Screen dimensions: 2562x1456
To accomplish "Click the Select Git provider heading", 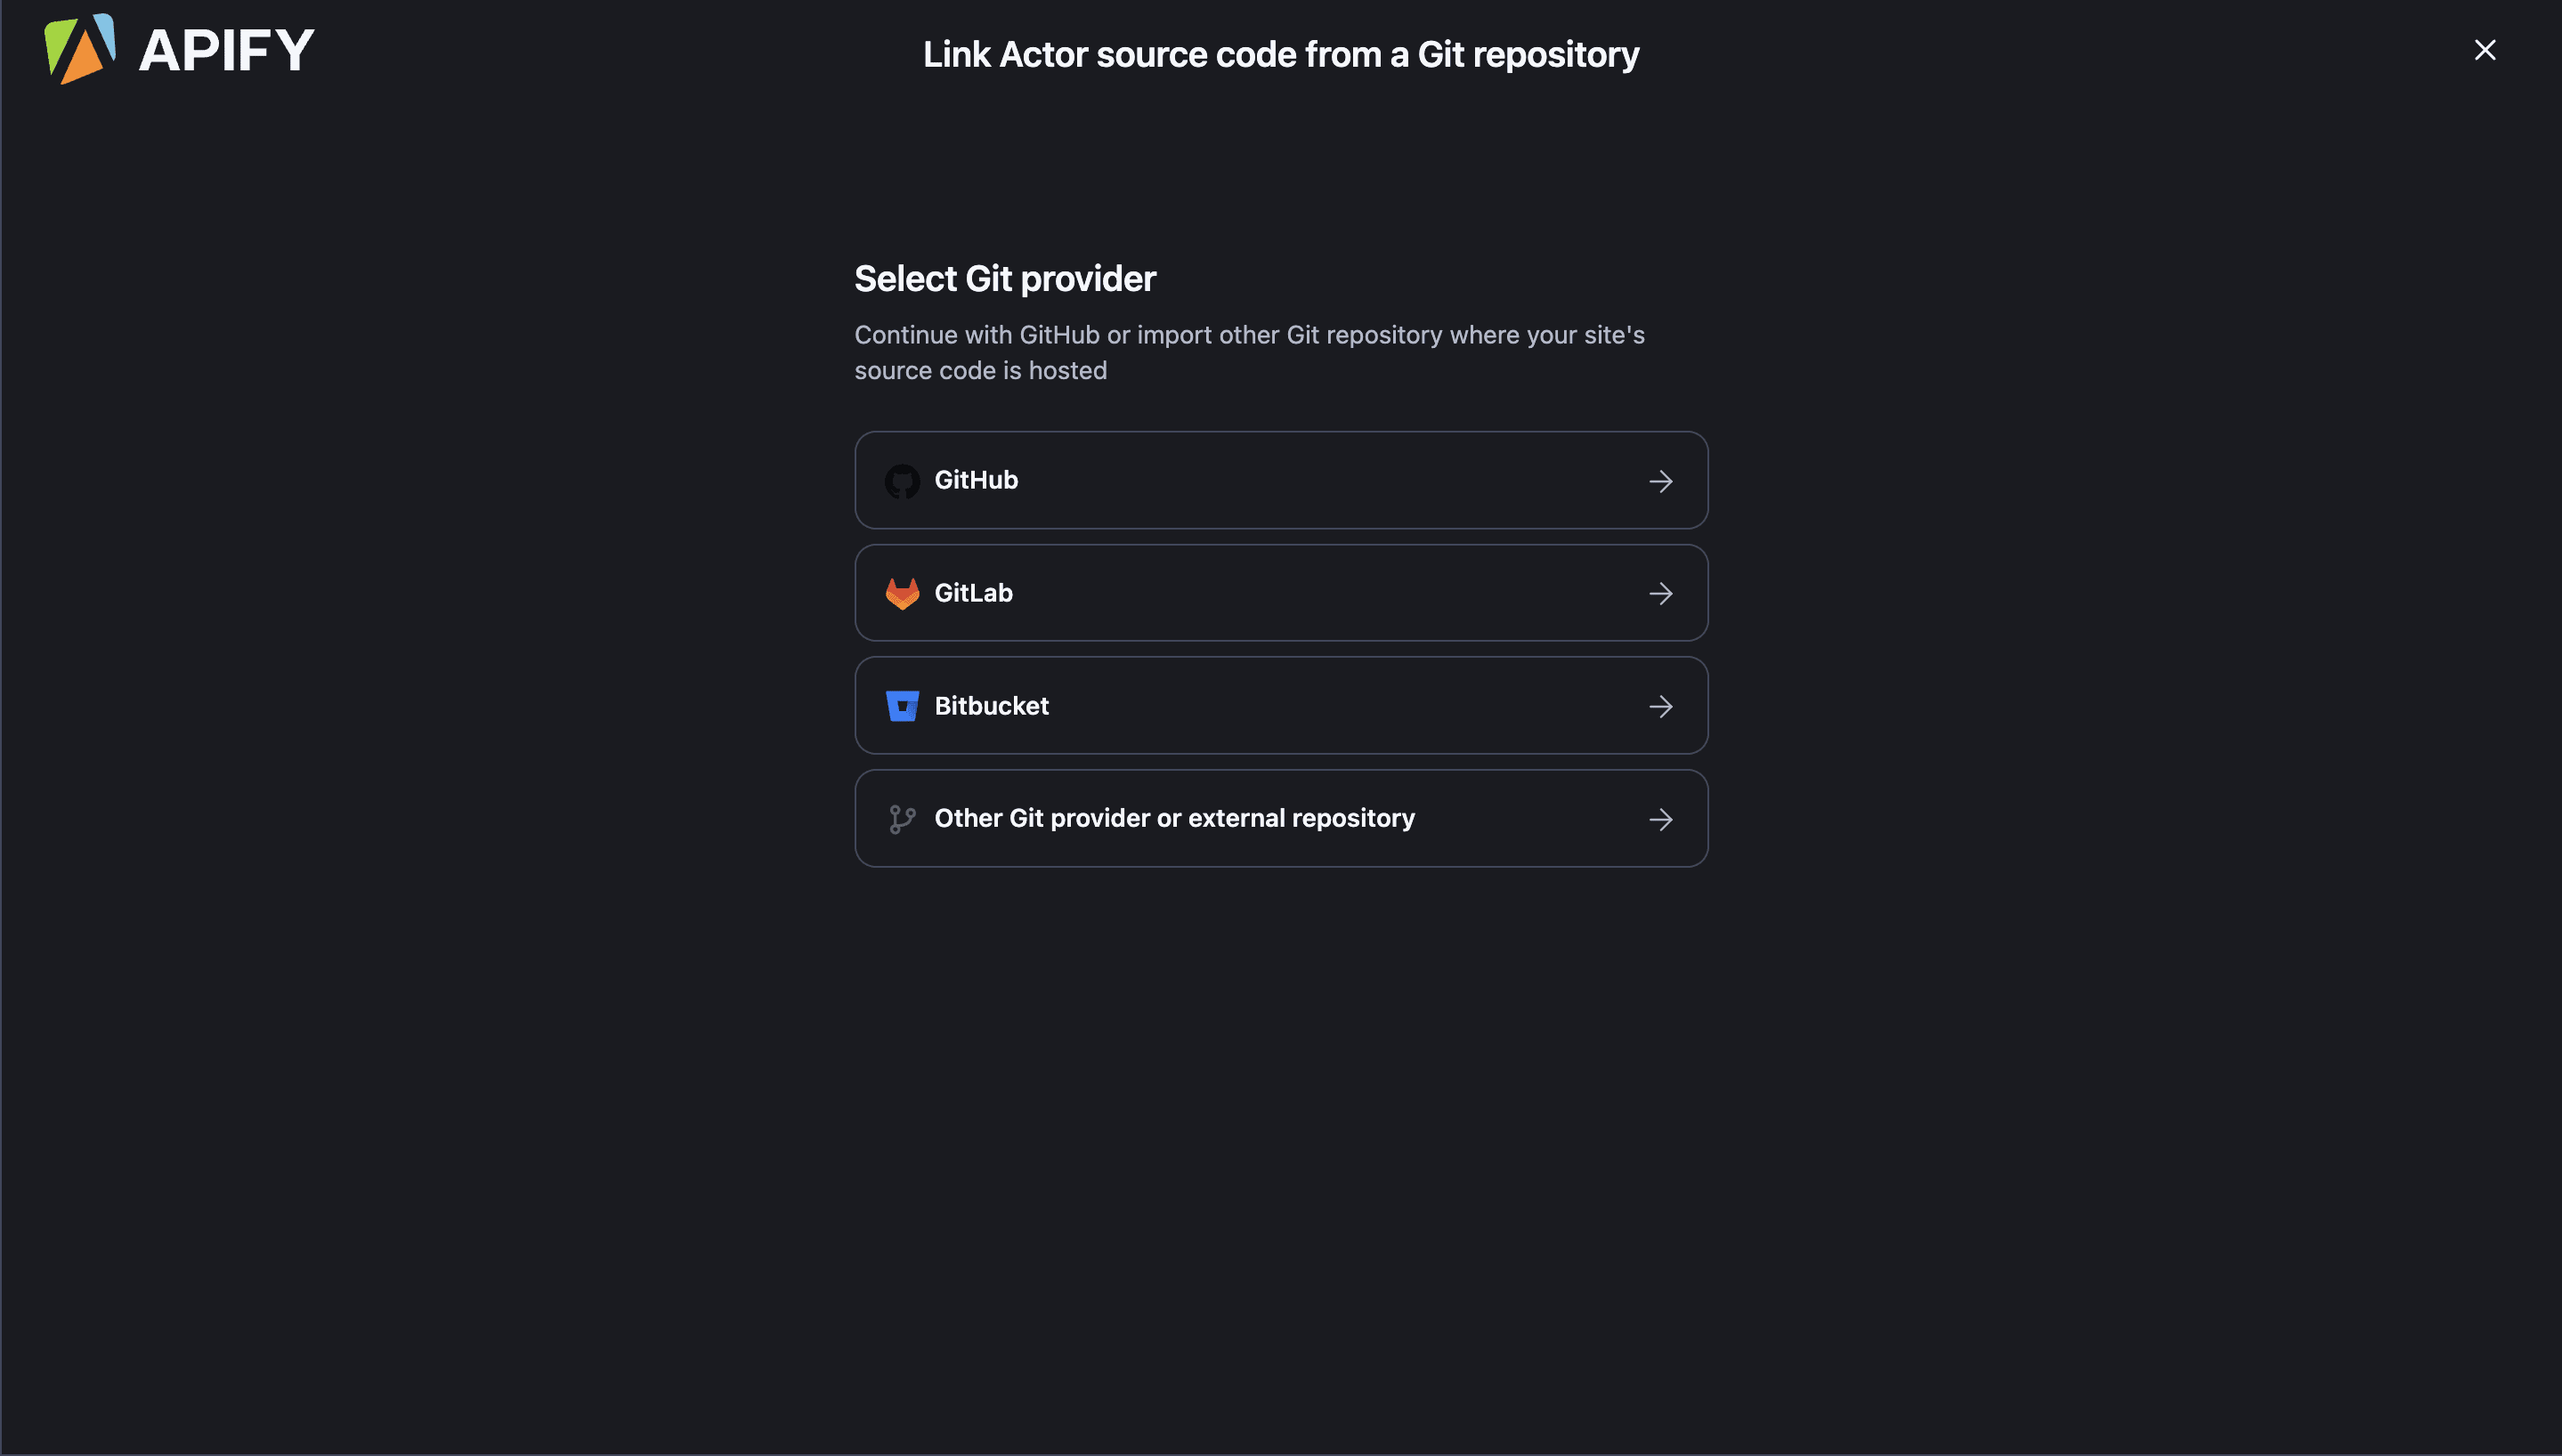I will coord(1004,278).
